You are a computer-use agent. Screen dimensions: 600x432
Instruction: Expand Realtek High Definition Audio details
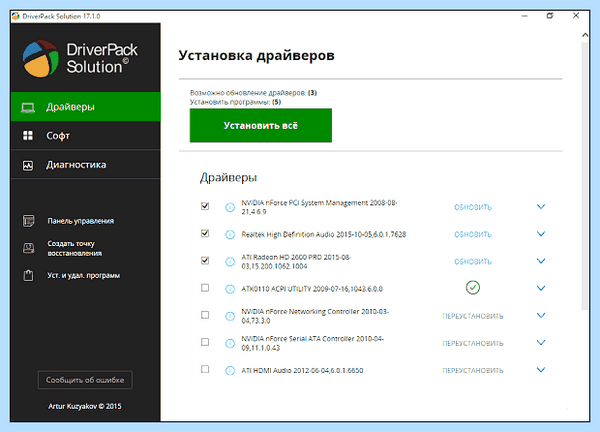pyautogui.click(x=541, y=234)
